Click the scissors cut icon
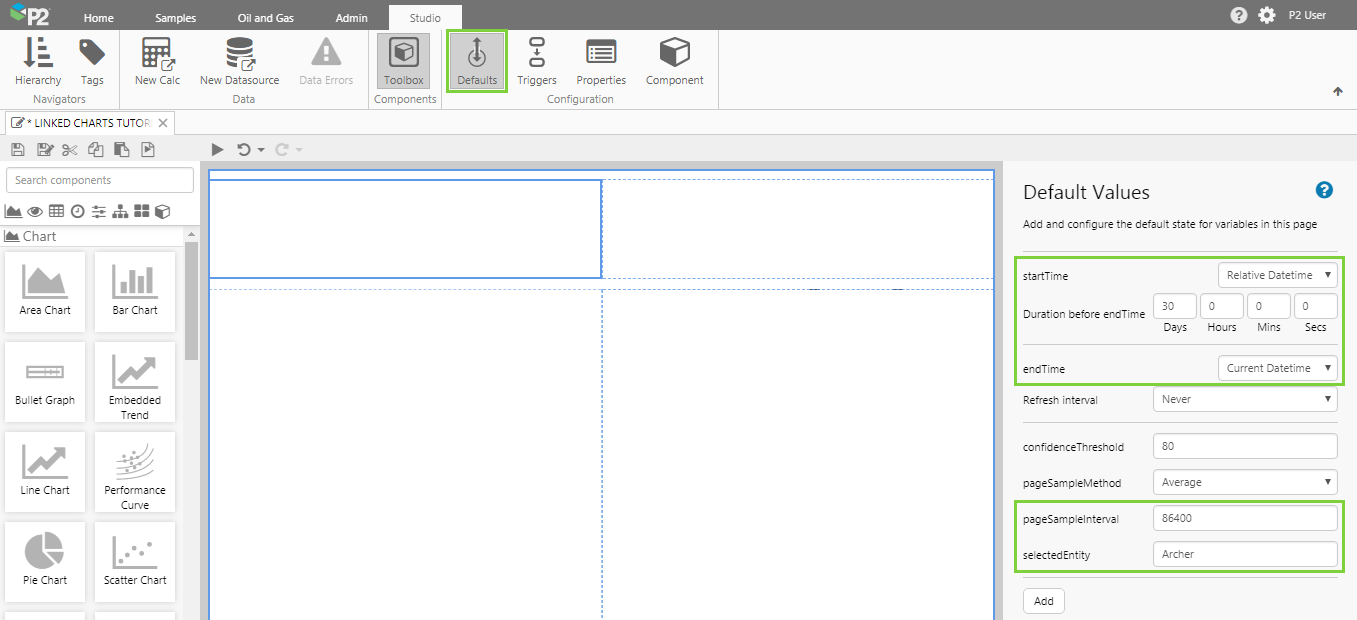This screenshot has width=1357, height=620. pos(69,150)
